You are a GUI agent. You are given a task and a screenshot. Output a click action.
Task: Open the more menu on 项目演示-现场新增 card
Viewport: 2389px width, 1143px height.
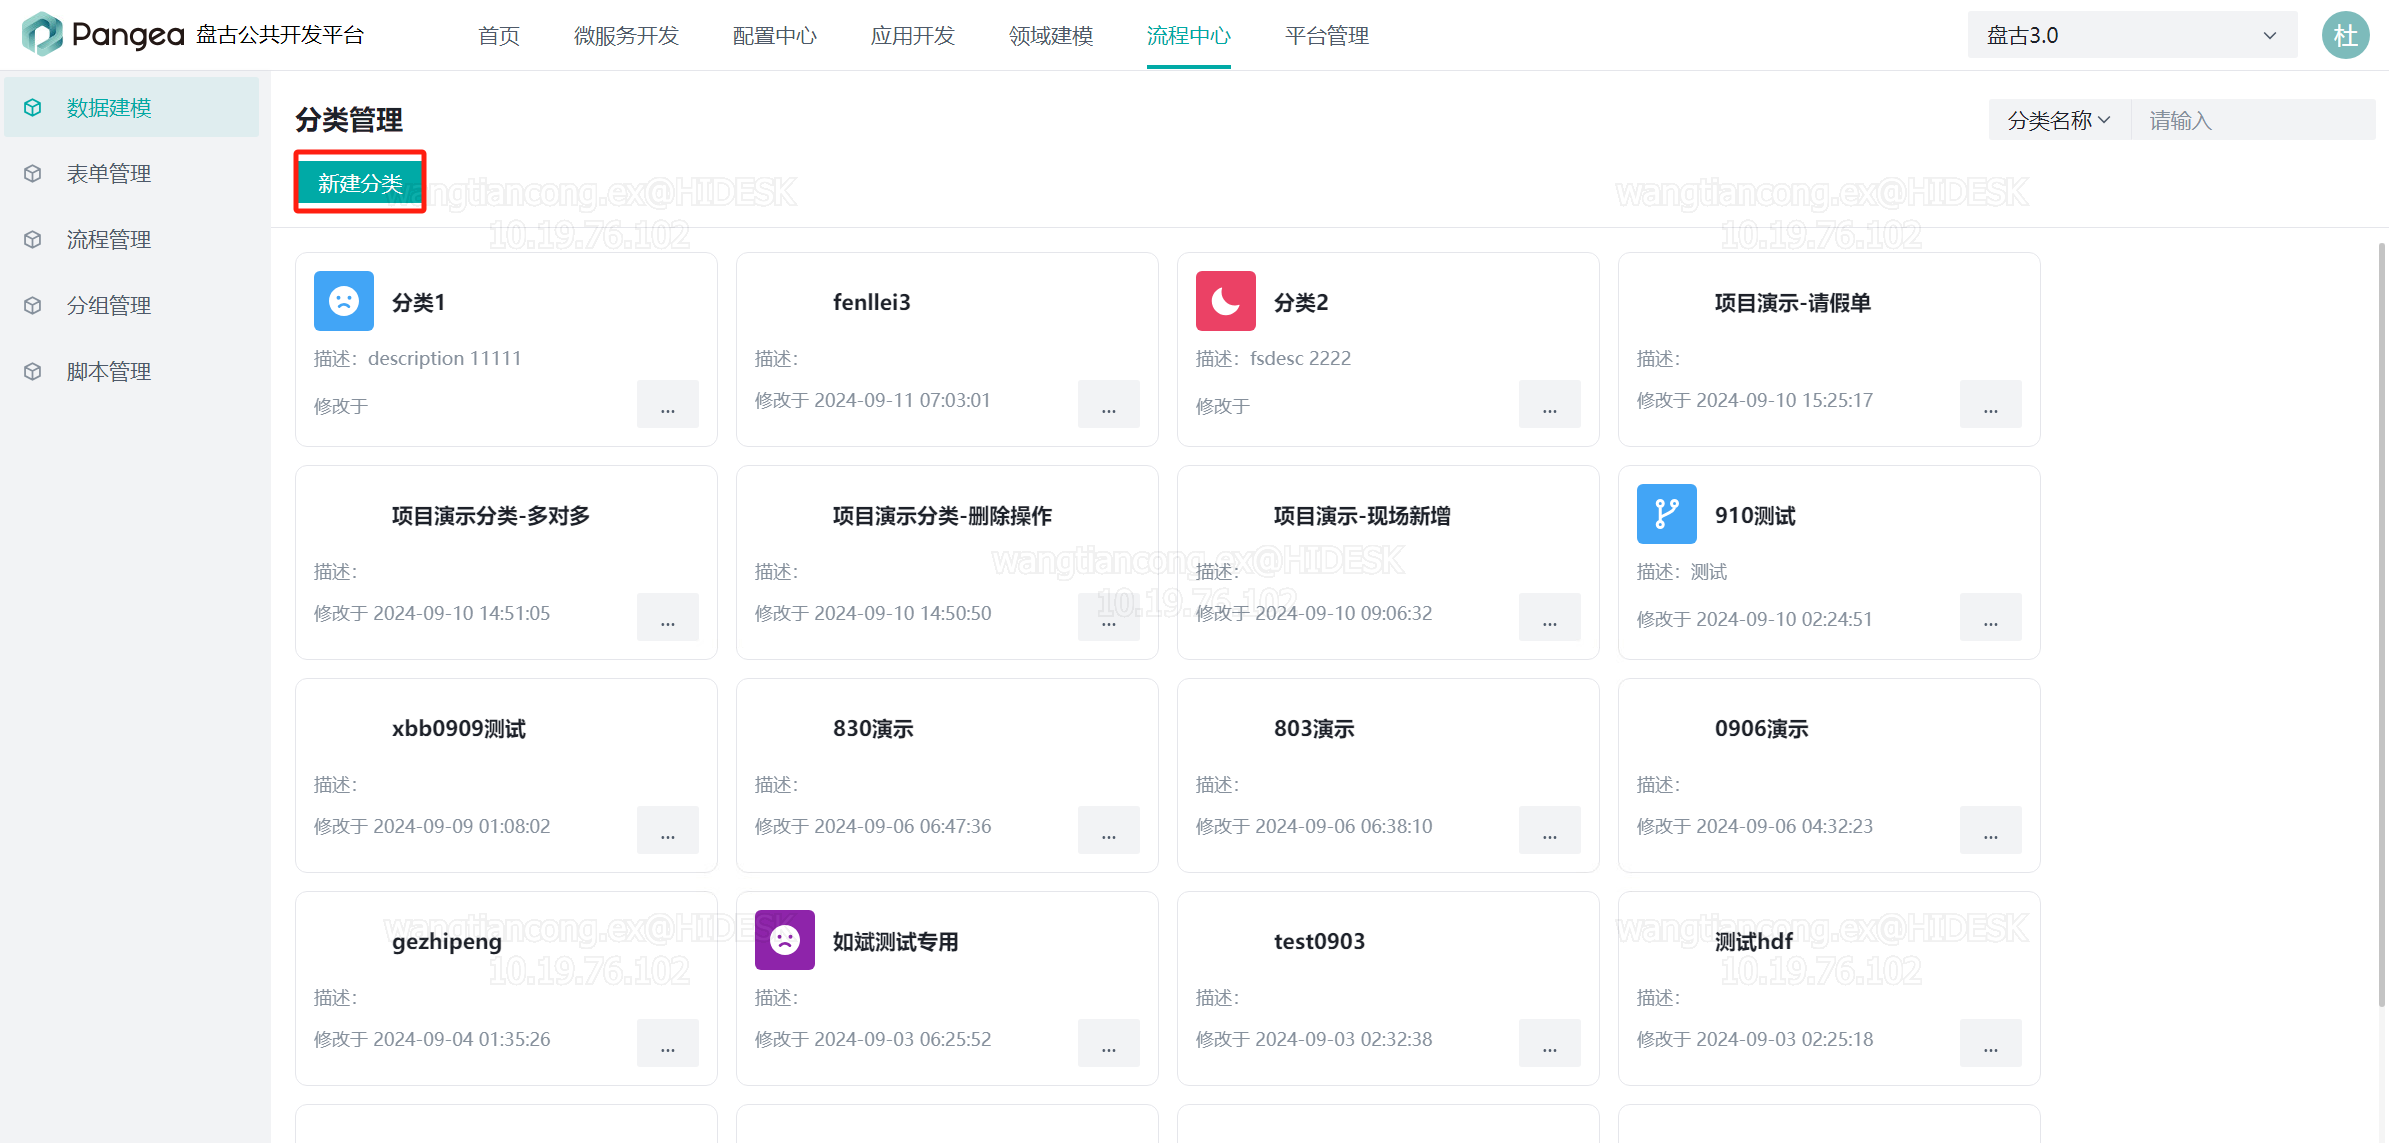(x=1550, y=617)
